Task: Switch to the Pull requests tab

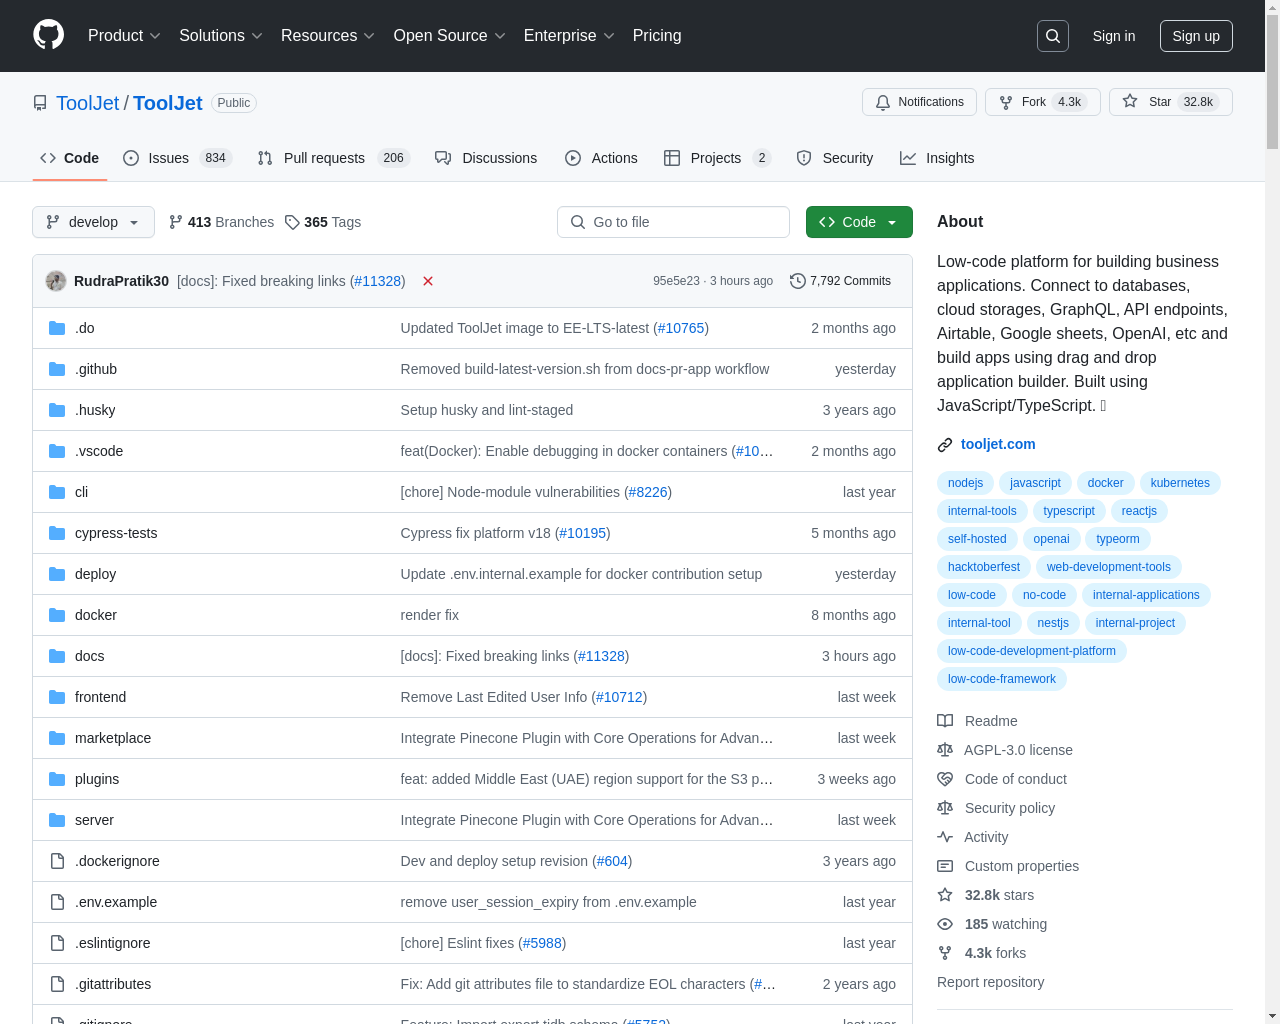Action: coord(333,158)
